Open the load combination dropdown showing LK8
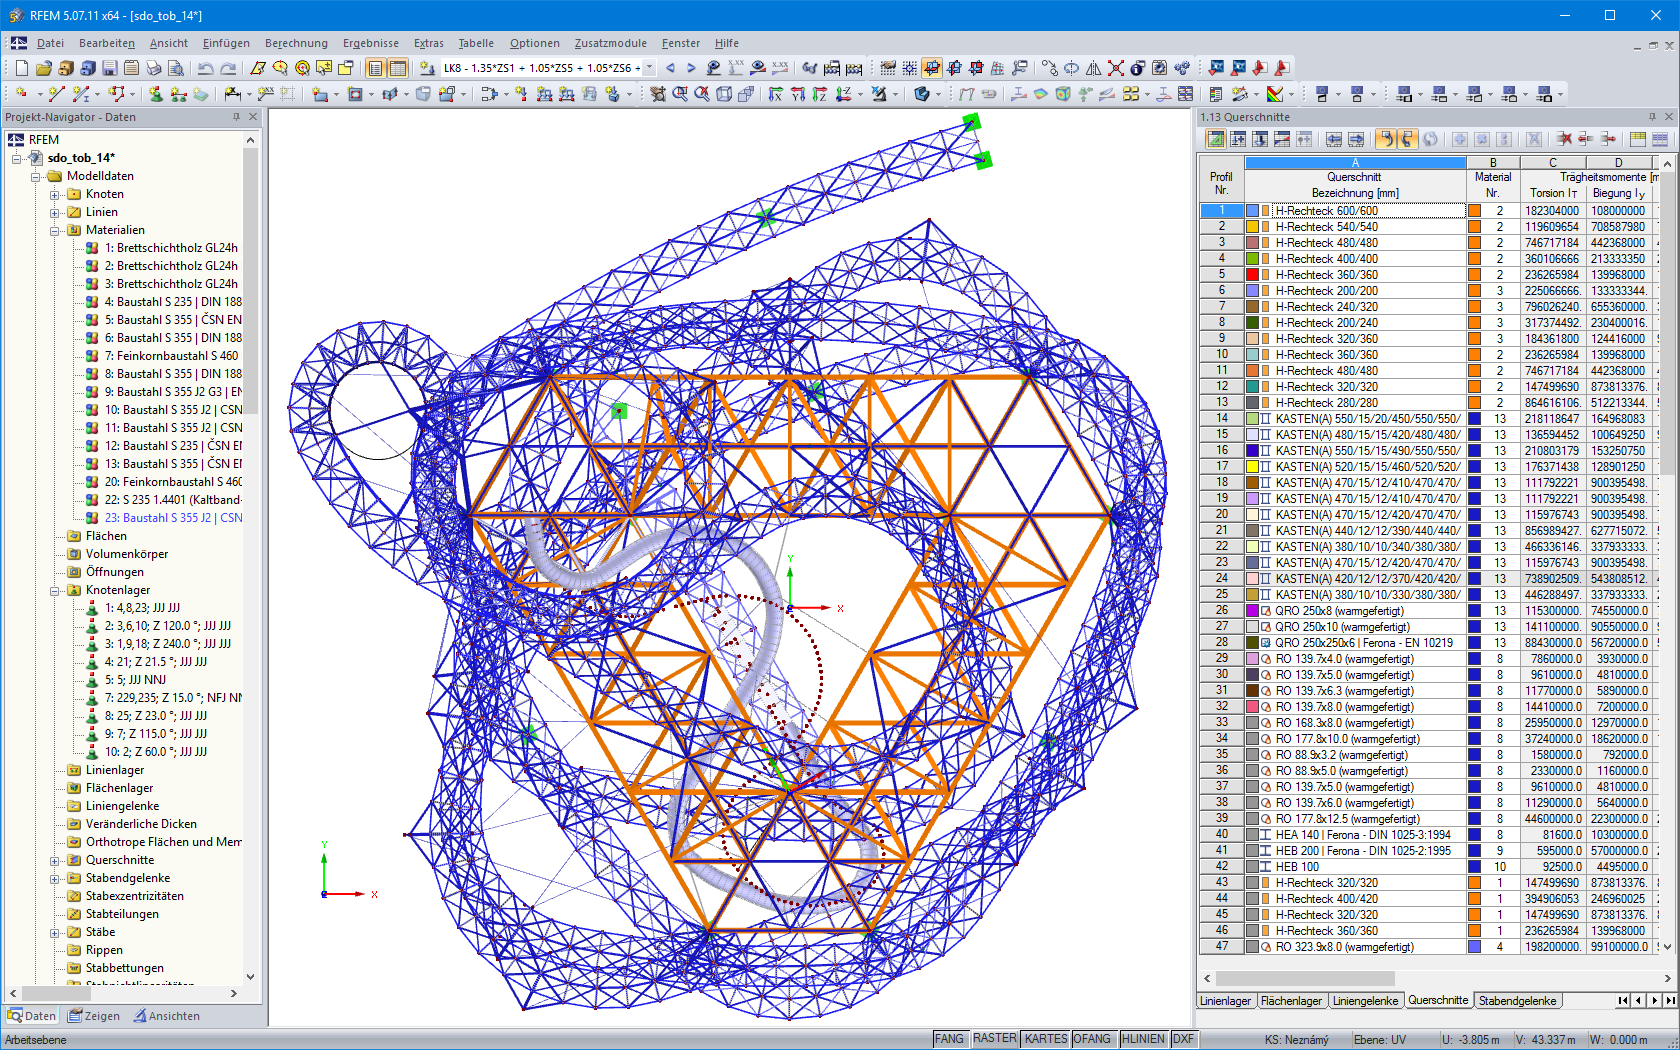Image resolution: width=1680 pixels, height=1050 pixels. (x=648, y=68)
